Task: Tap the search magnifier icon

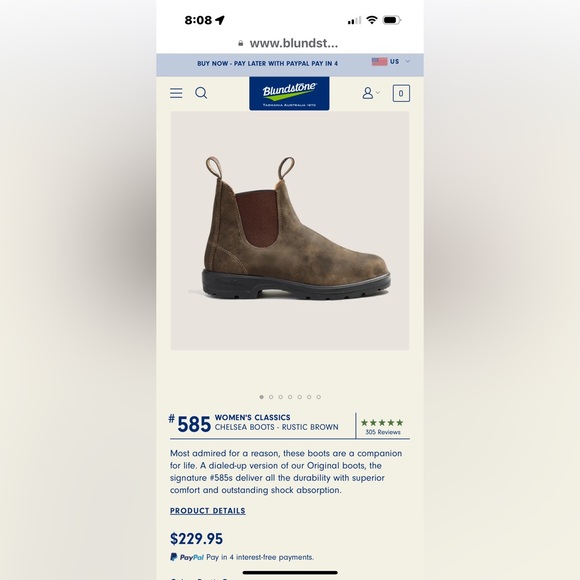Action: tap(201, 93)
